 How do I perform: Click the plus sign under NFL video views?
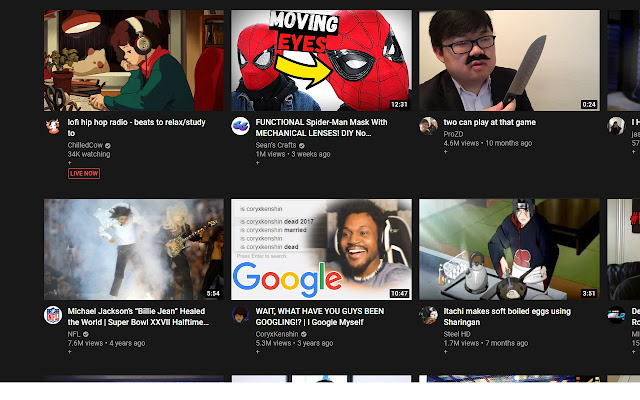coord(70,352)
